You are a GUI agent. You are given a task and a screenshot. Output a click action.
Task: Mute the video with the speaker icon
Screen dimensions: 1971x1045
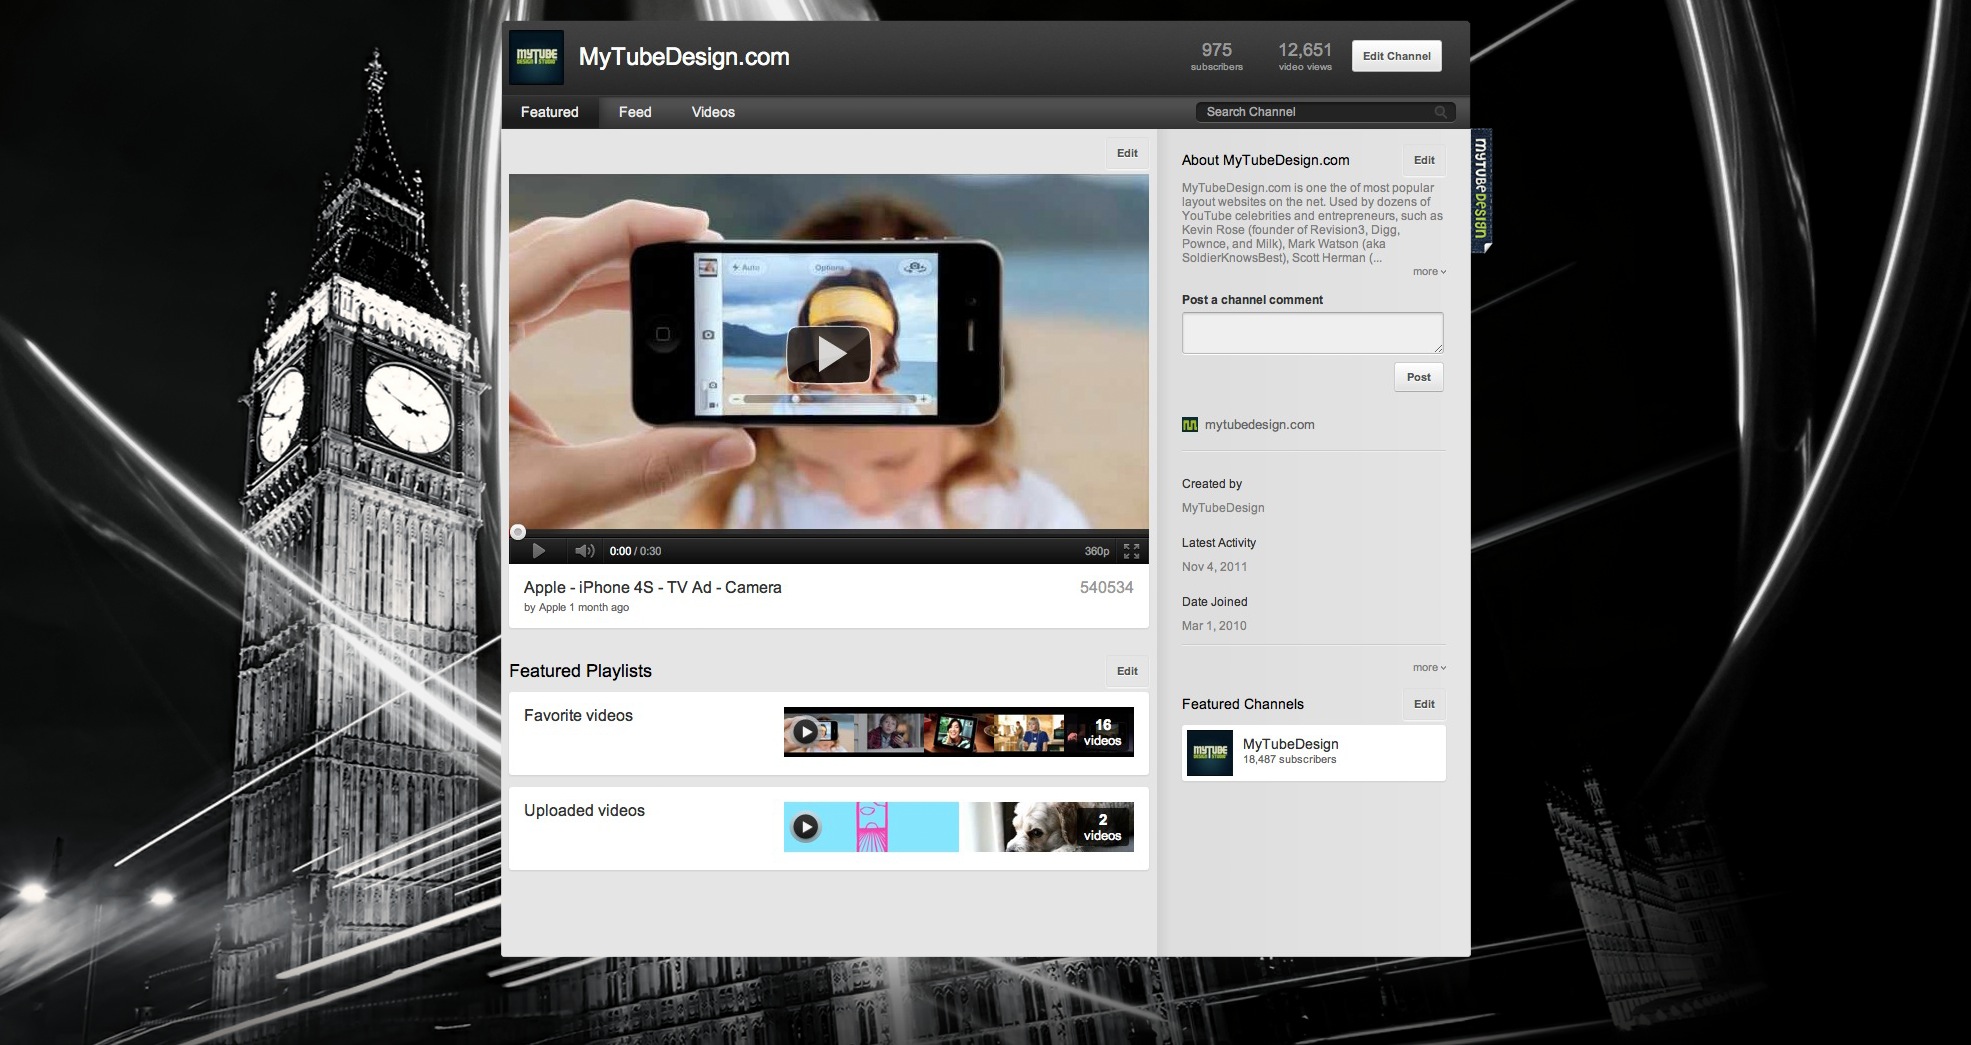pos(585,551)
